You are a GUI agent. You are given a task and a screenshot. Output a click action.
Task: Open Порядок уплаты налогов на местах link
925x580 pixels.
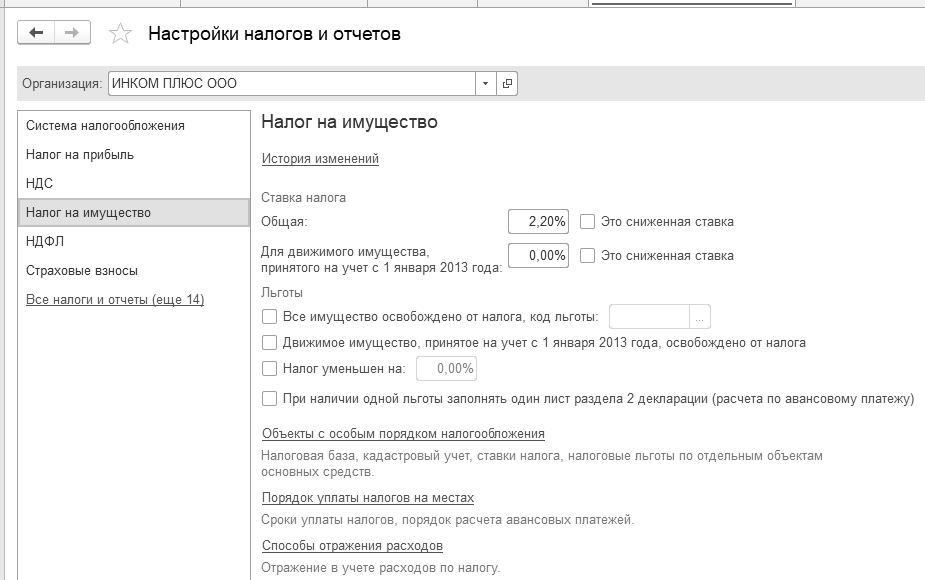[x=368, y=498]
